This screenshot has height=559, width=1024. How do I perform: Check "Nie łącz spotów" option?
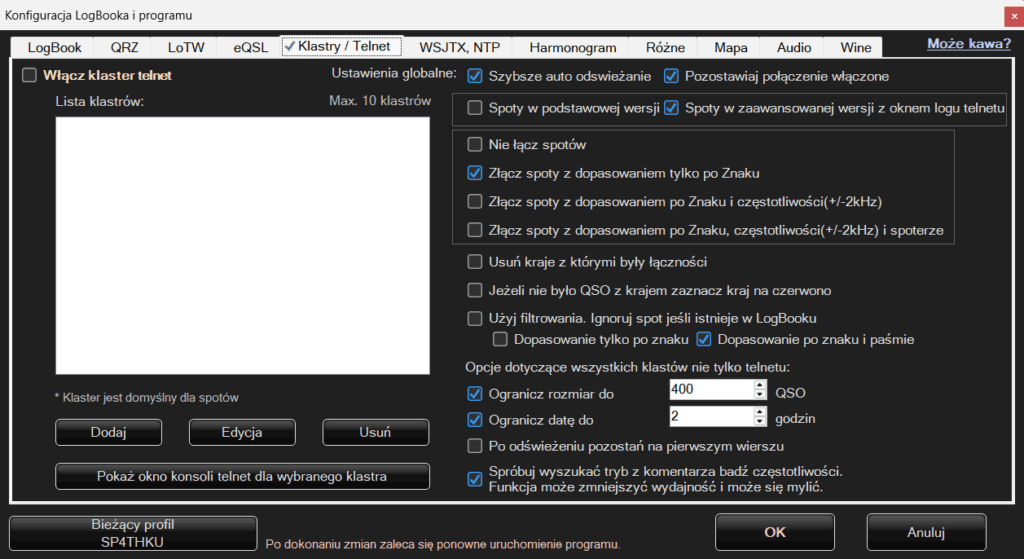point(475,144)
